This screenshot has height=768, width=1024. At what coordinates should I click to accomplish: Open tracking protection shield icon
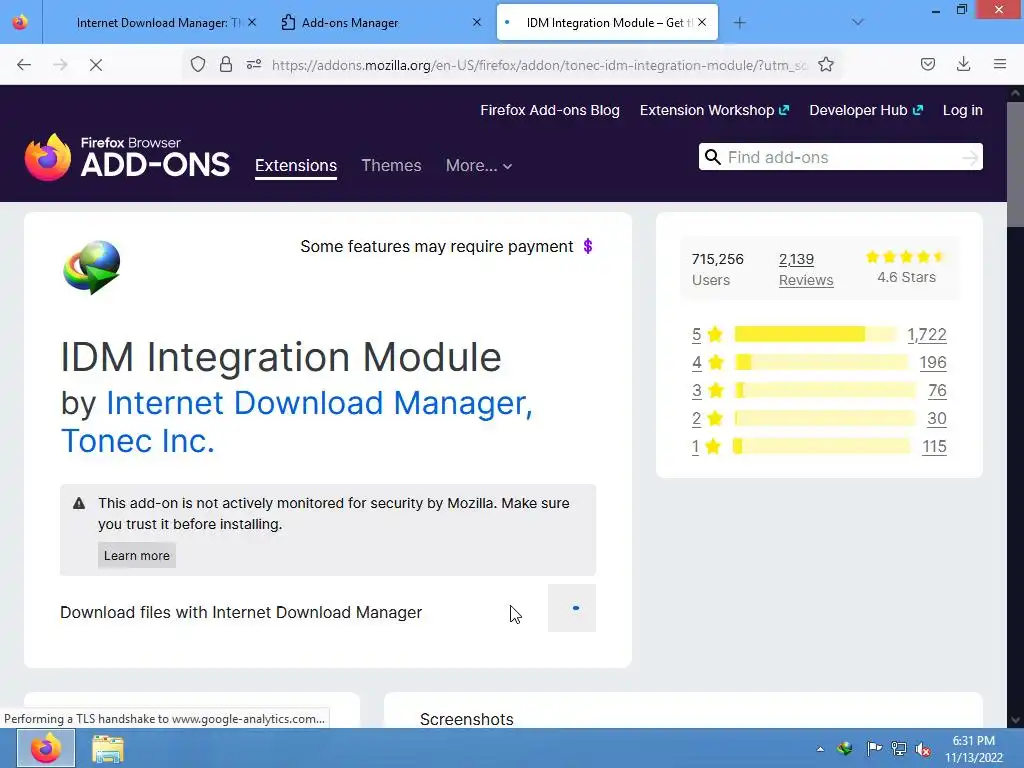tap(198, 64)
